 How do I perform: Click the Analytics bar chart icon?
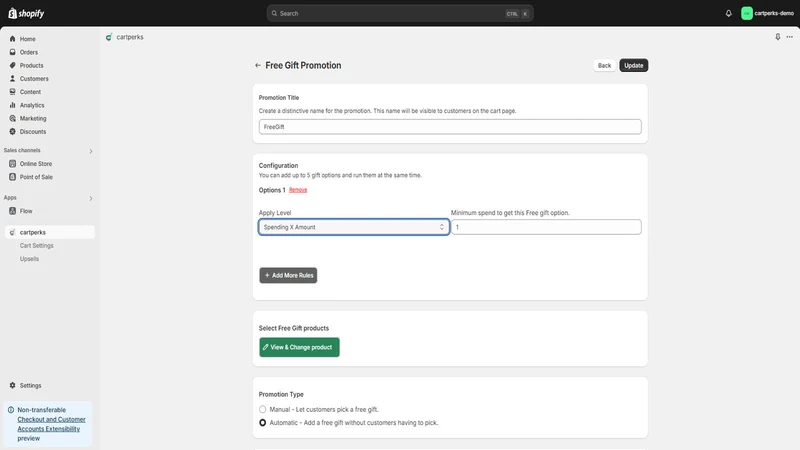12,105
